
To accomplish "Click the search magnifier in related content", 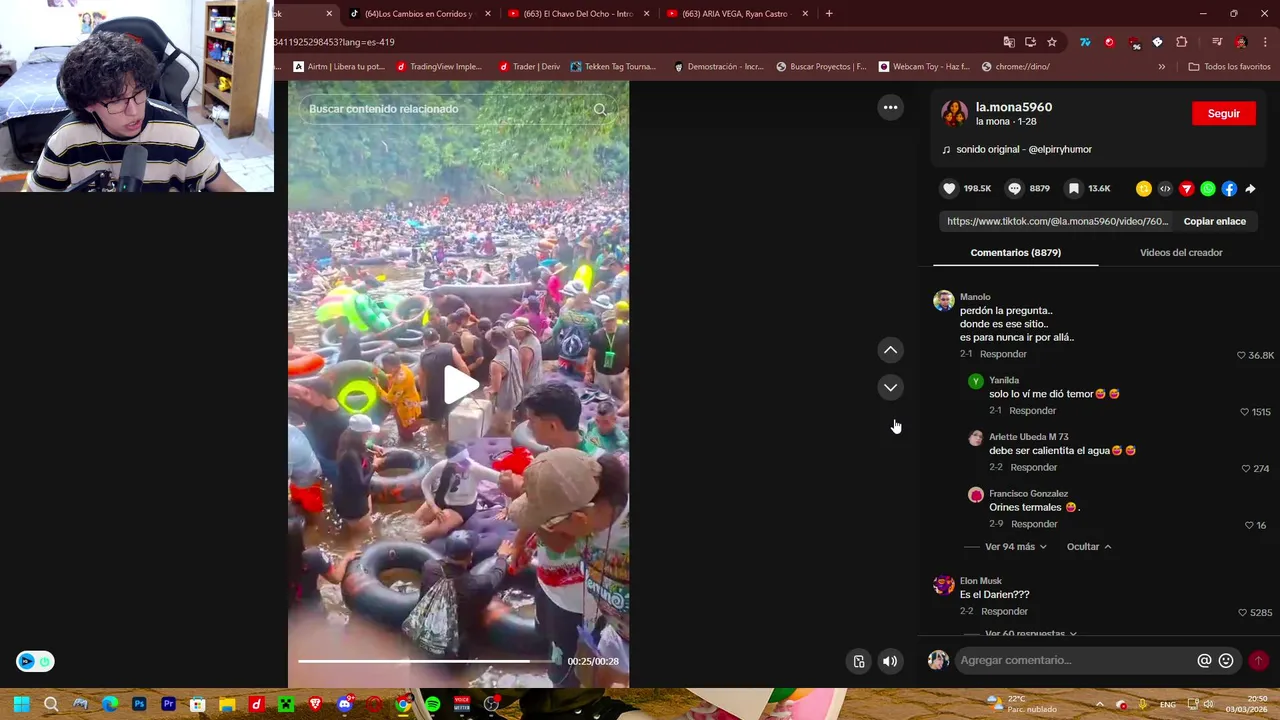I will coord(600,109).
